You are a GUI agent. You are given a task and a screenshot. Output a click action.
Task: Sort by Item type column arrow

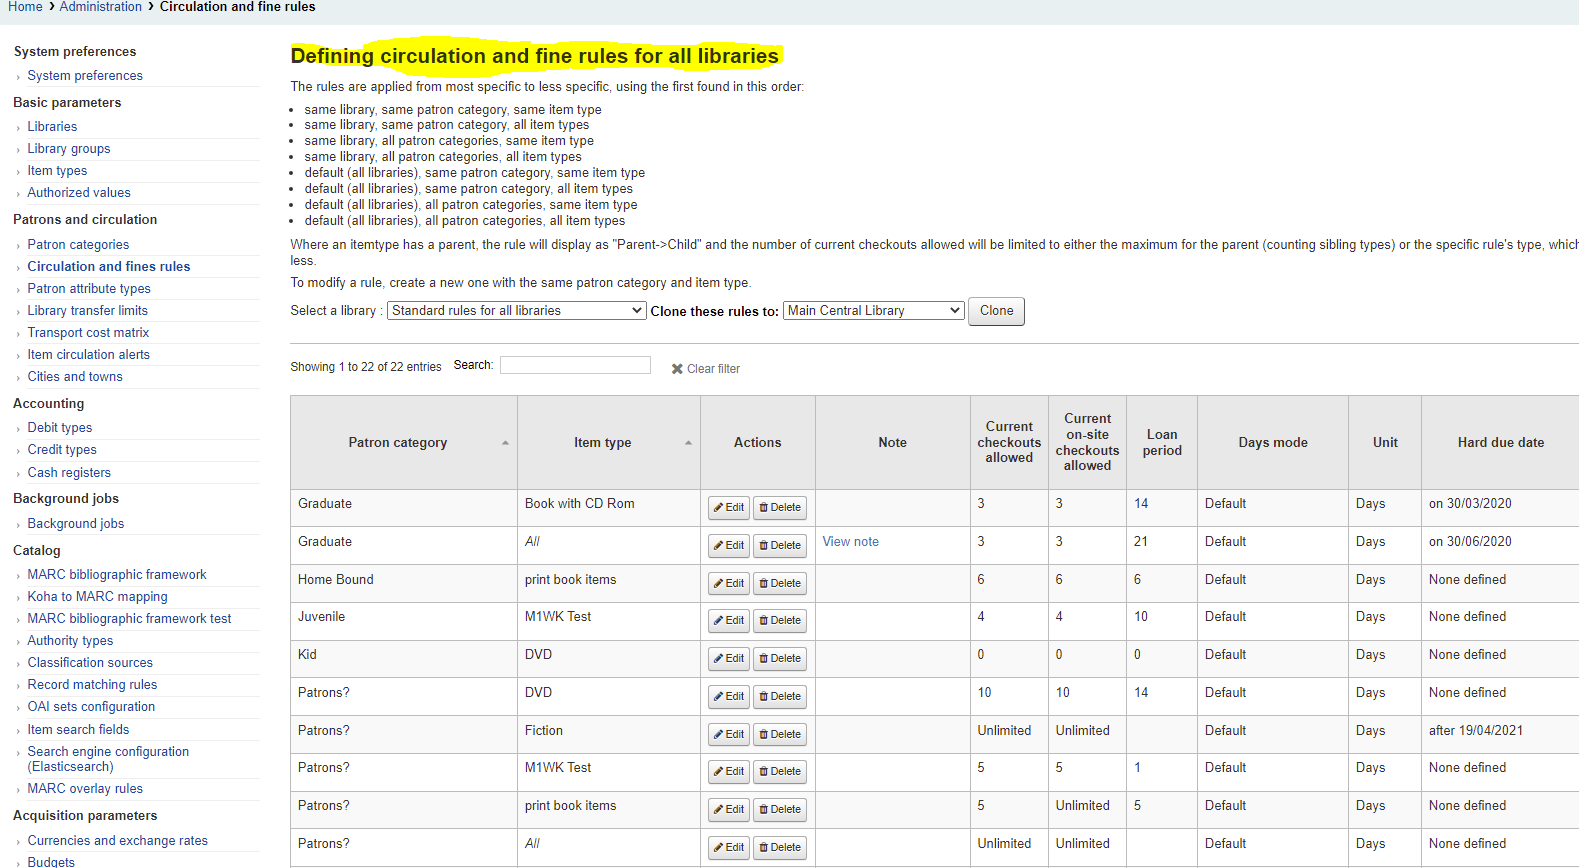click(688, 443)
